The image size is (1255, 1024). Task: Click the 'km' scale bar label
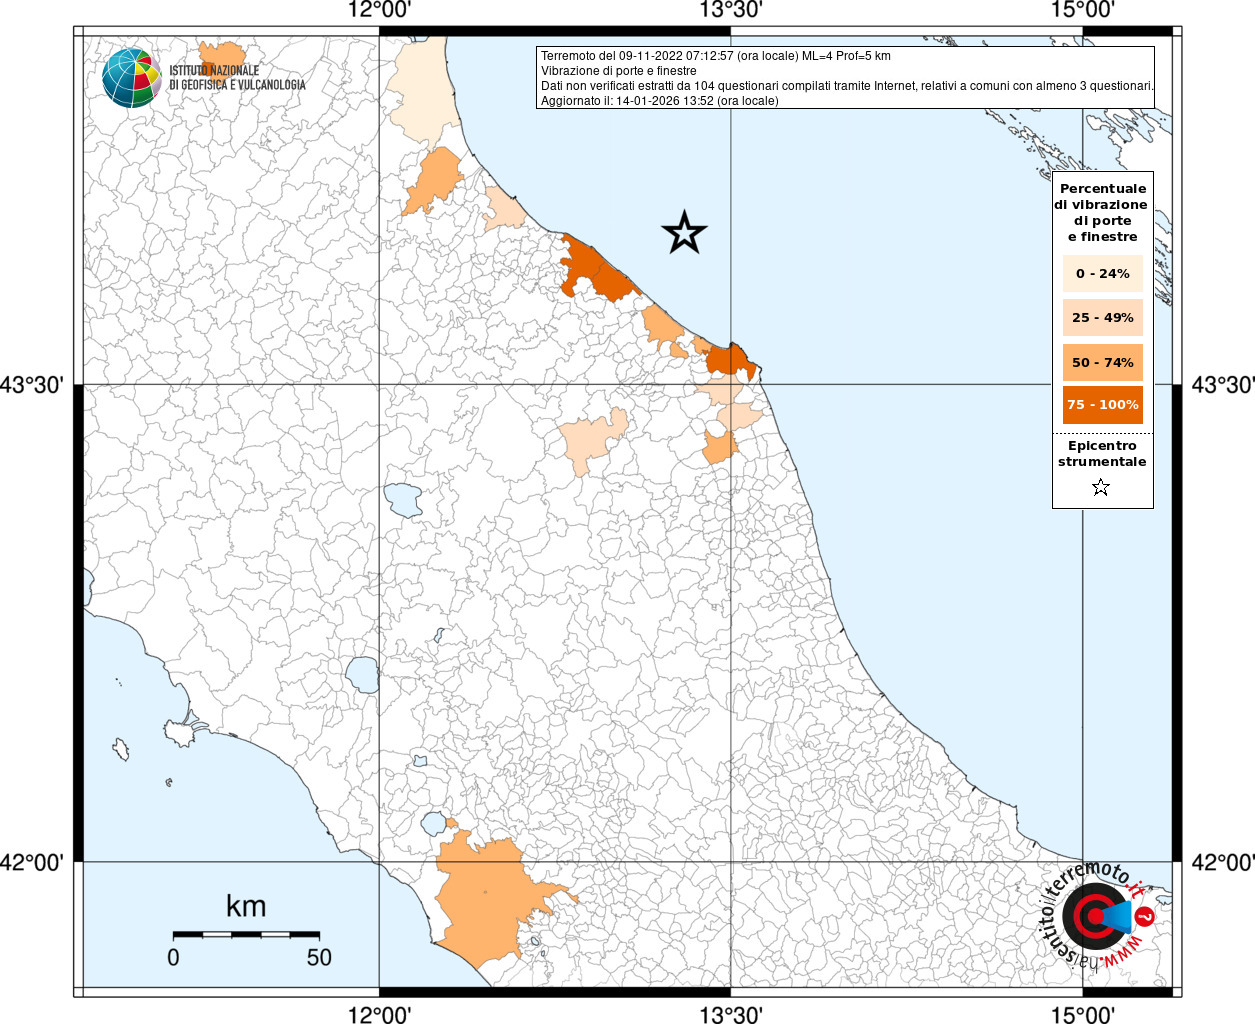pyautogui.click(x=246, y=907)
